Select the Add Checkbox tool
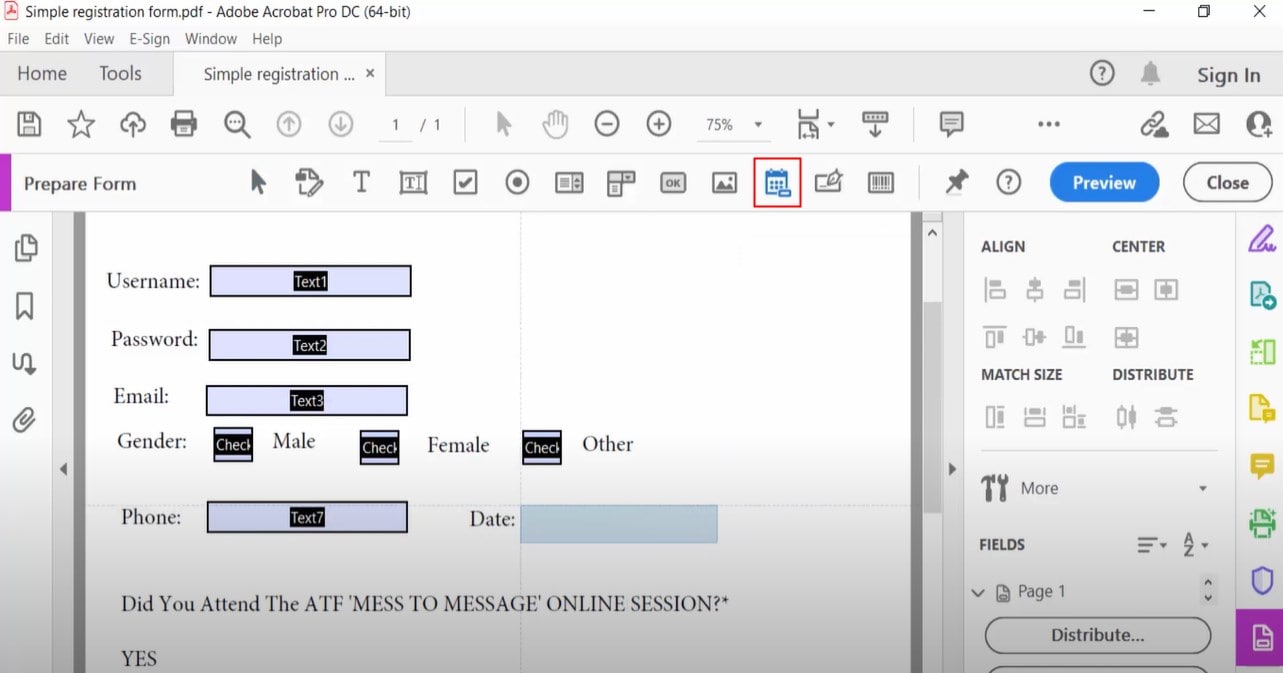 (465, 182)
